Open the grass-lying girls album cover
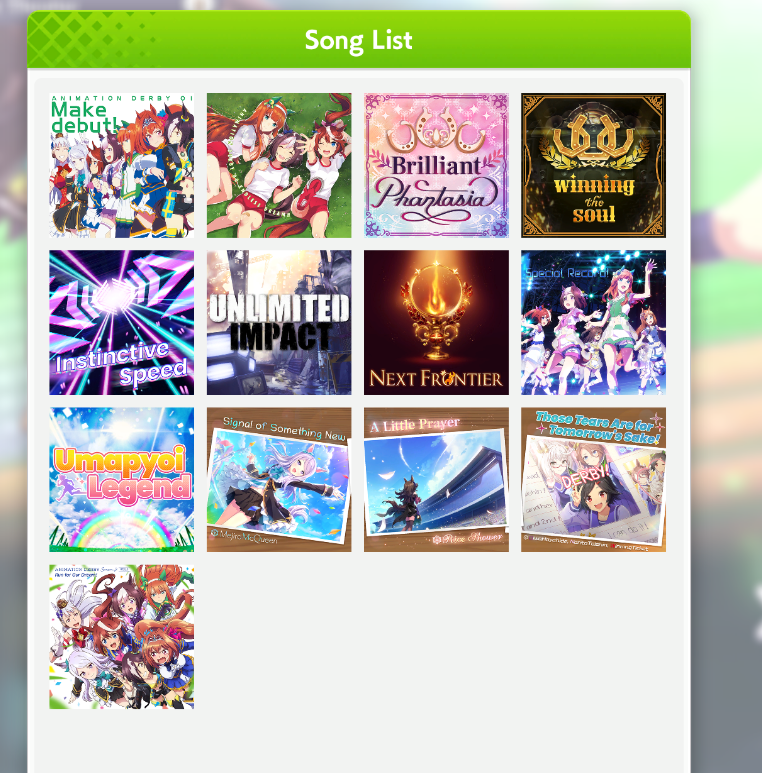762x773 pixels. pos(279,166)
